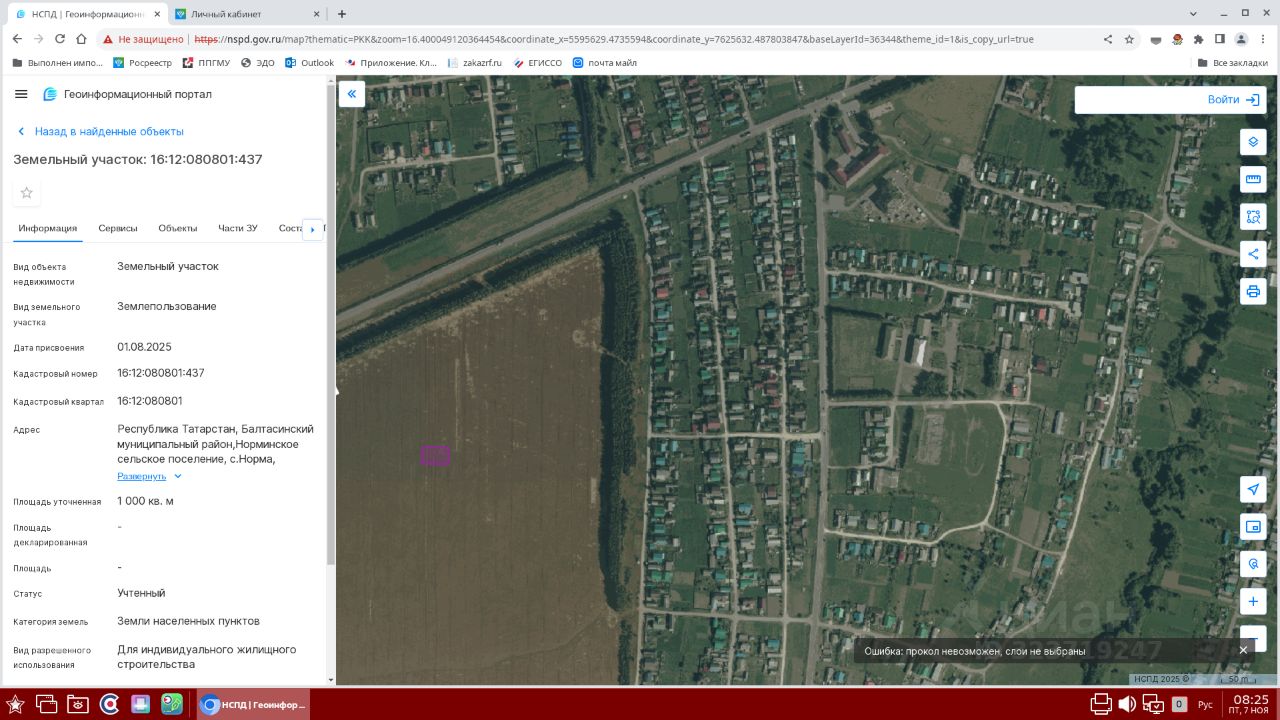Open the browser home page
Screen dimensions: 1280x720
pos(82,39)
